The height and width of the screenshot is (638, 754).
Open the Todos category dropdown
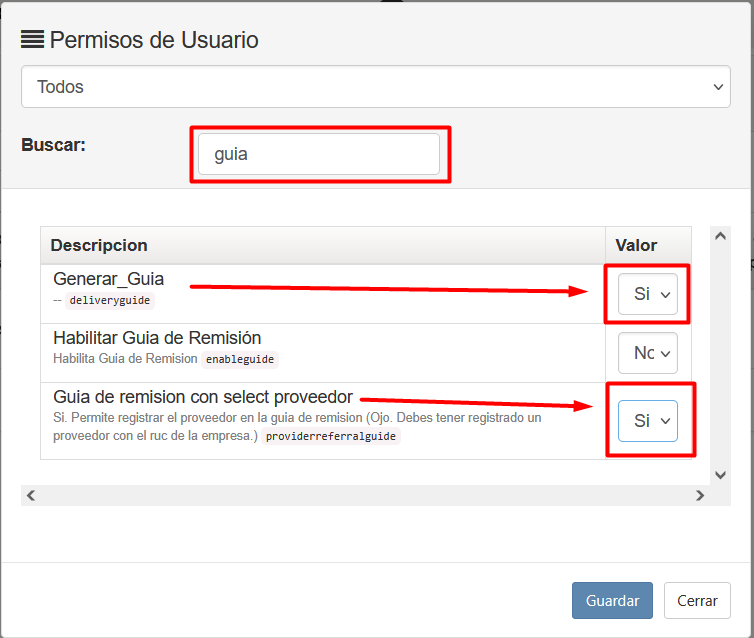[x=376, y=87]
